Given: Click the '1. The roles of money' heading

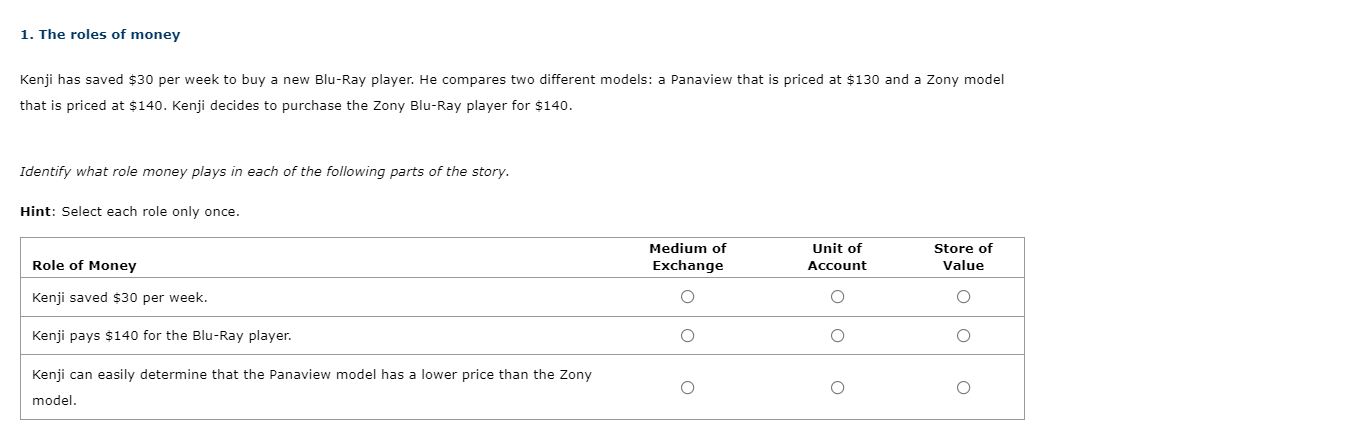Looking at the screenshot, I should tap(100, 35).
